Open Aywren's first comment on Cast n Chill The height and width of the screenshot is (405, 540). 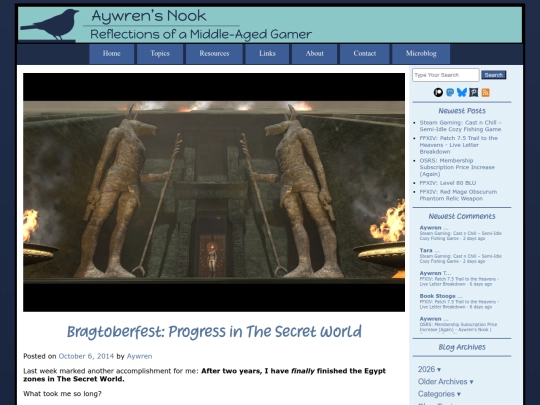click(460, 233)
